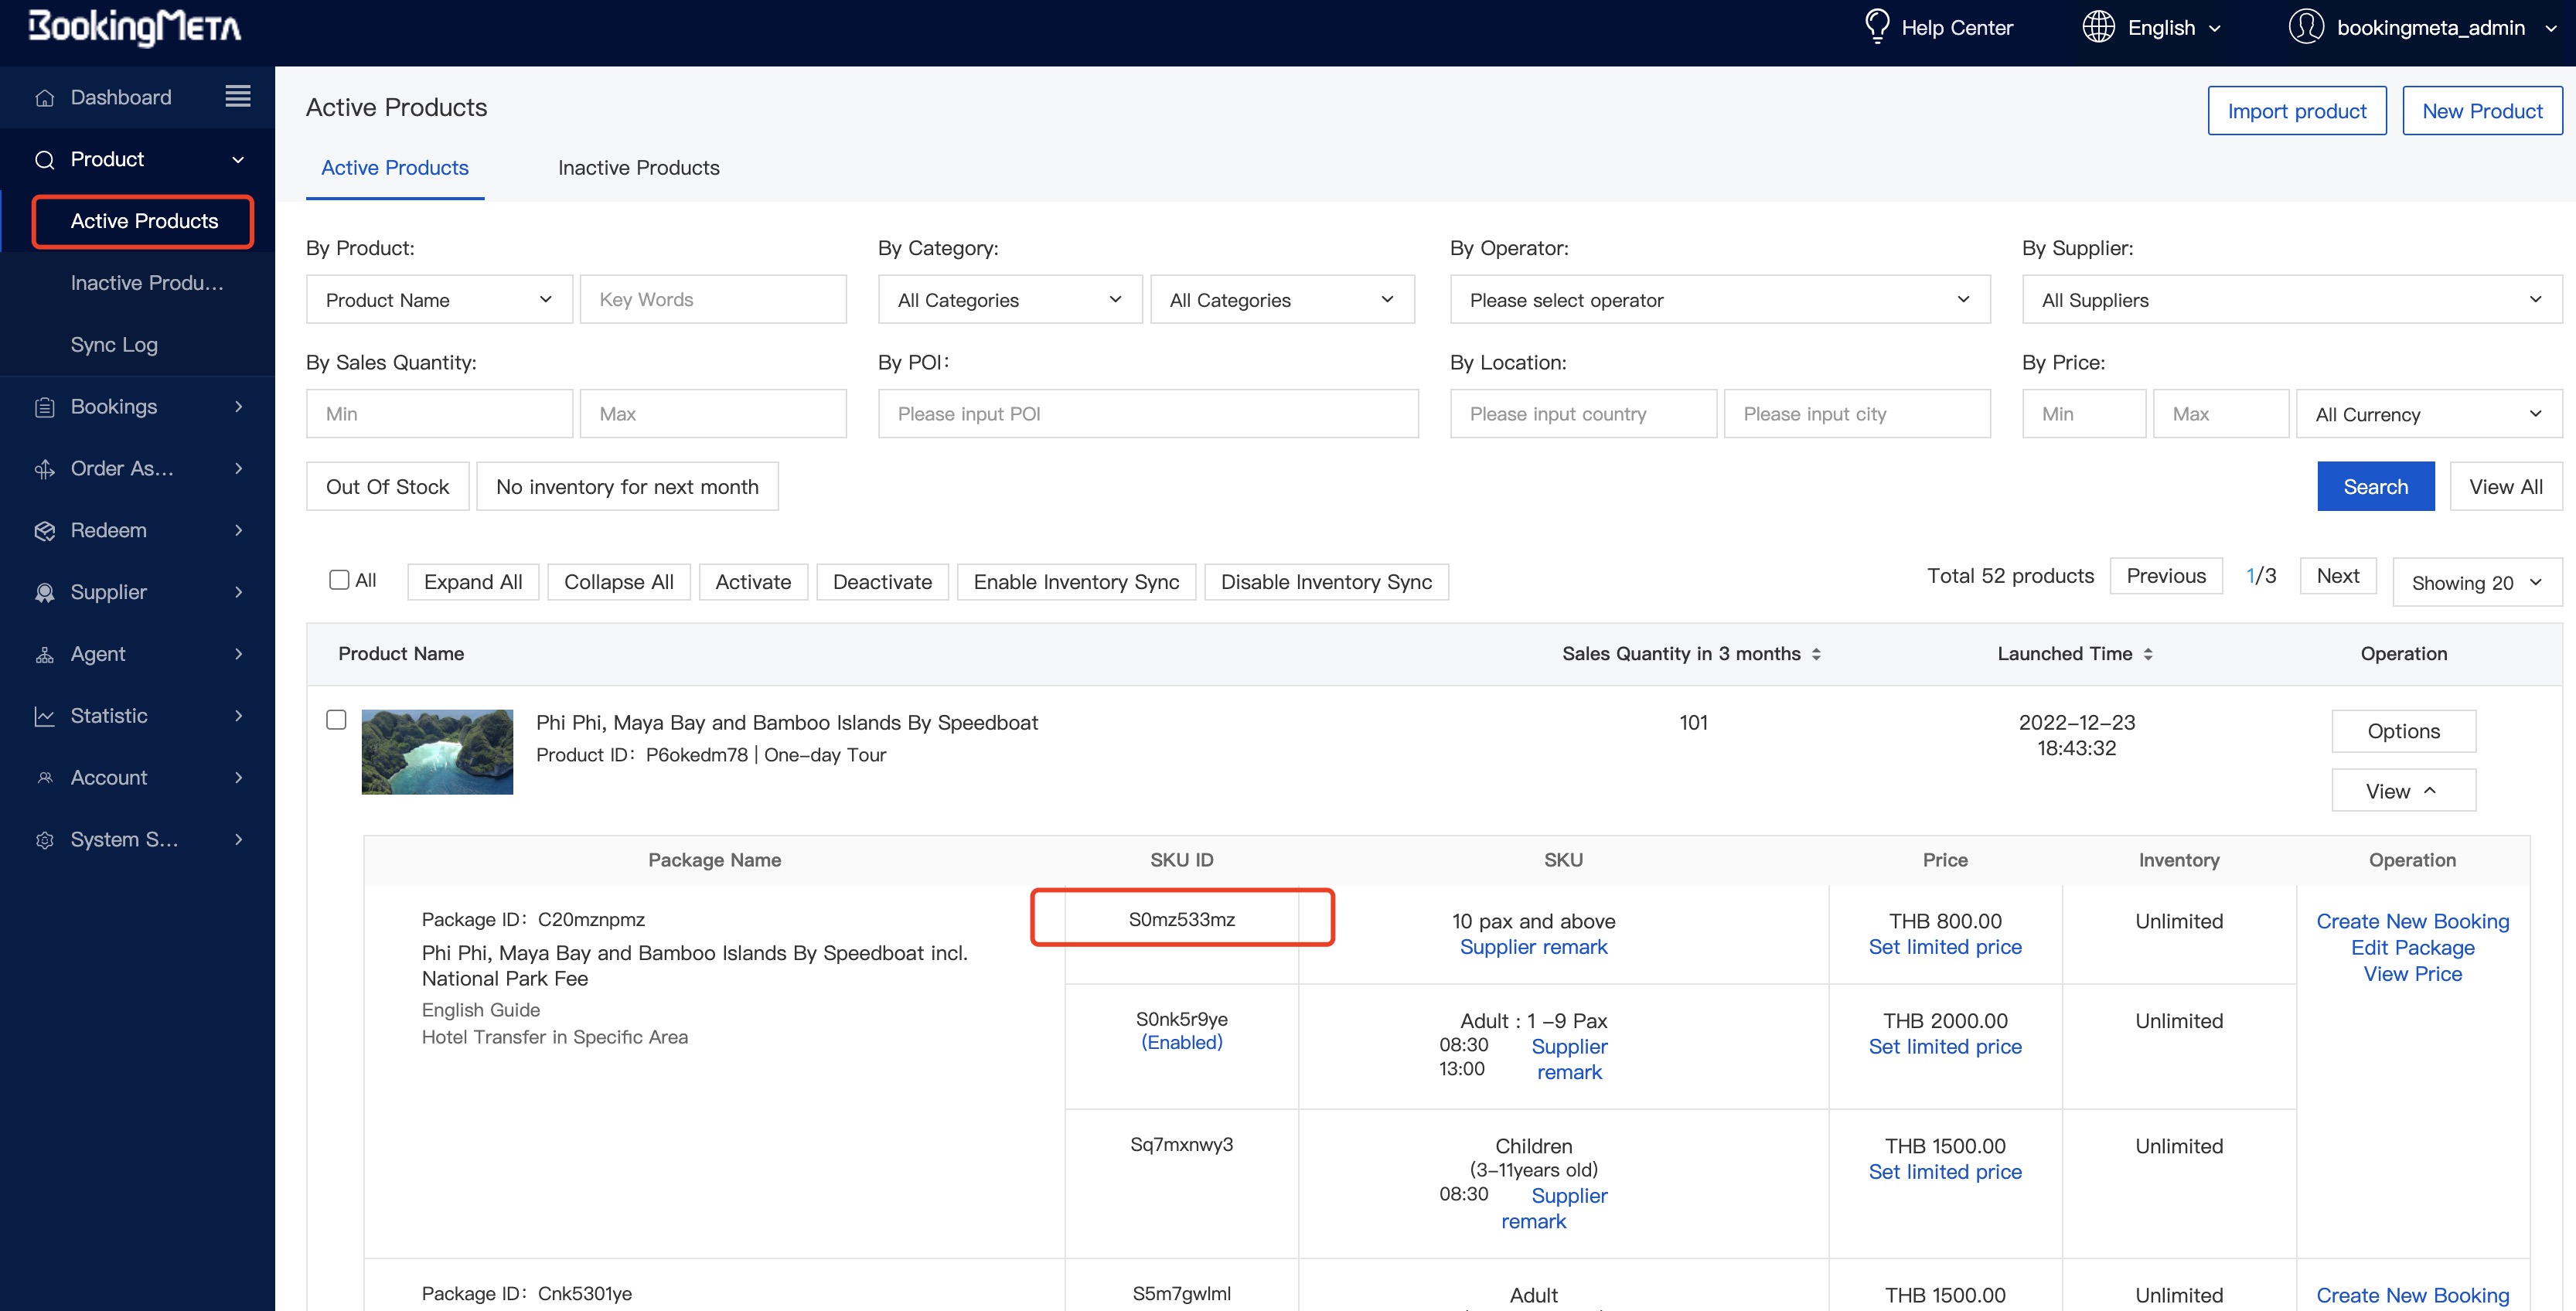Check the All products checkbox
2576x1311 pixels.
pos(339,580)
